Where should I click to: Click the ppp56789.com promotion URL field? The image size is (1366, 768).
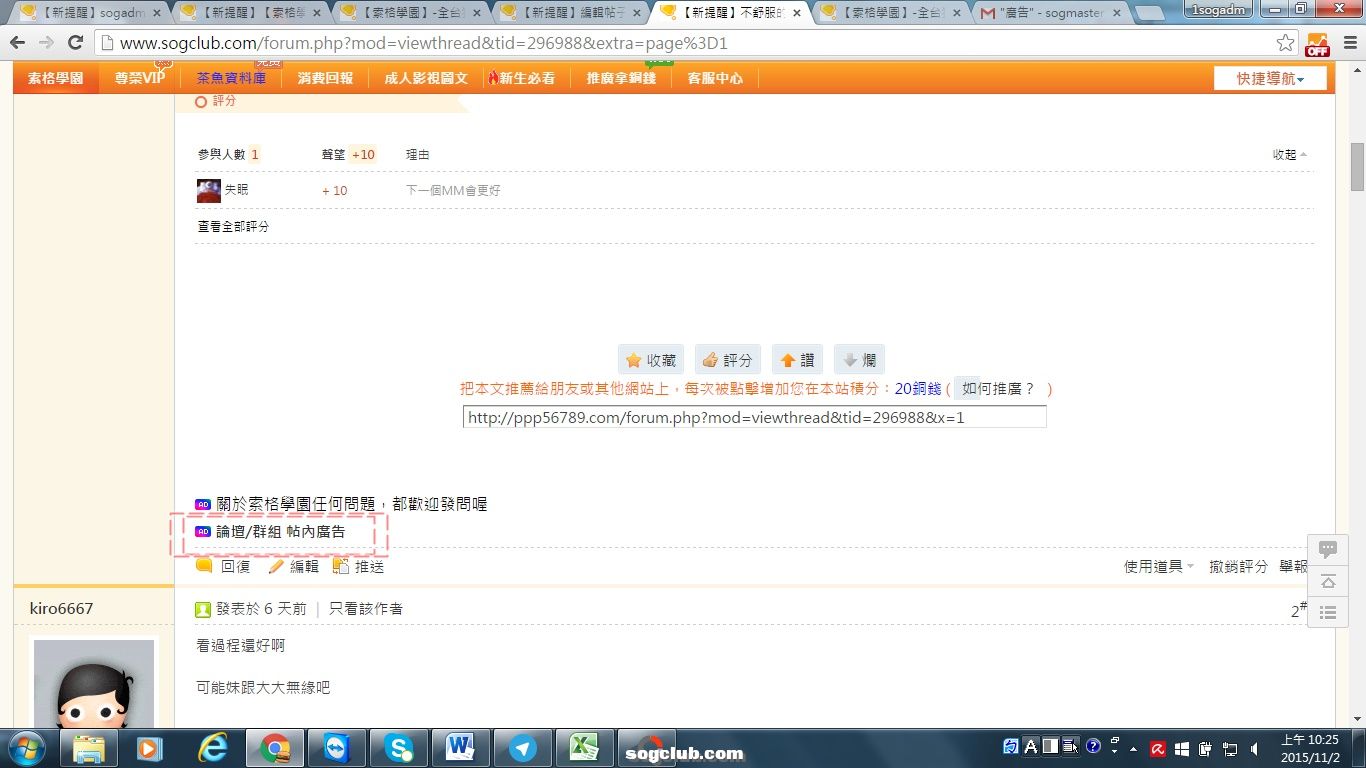(x=755, y=418)
